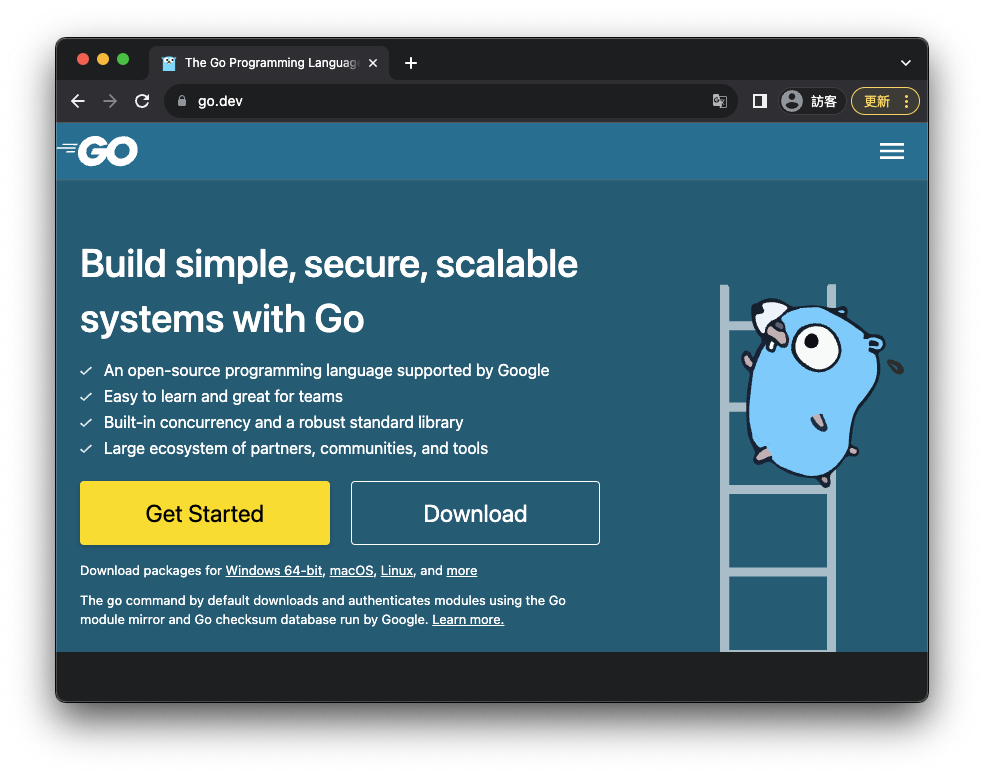
Task: Open the hamburger navigation menu
Action: click(892, 151)
